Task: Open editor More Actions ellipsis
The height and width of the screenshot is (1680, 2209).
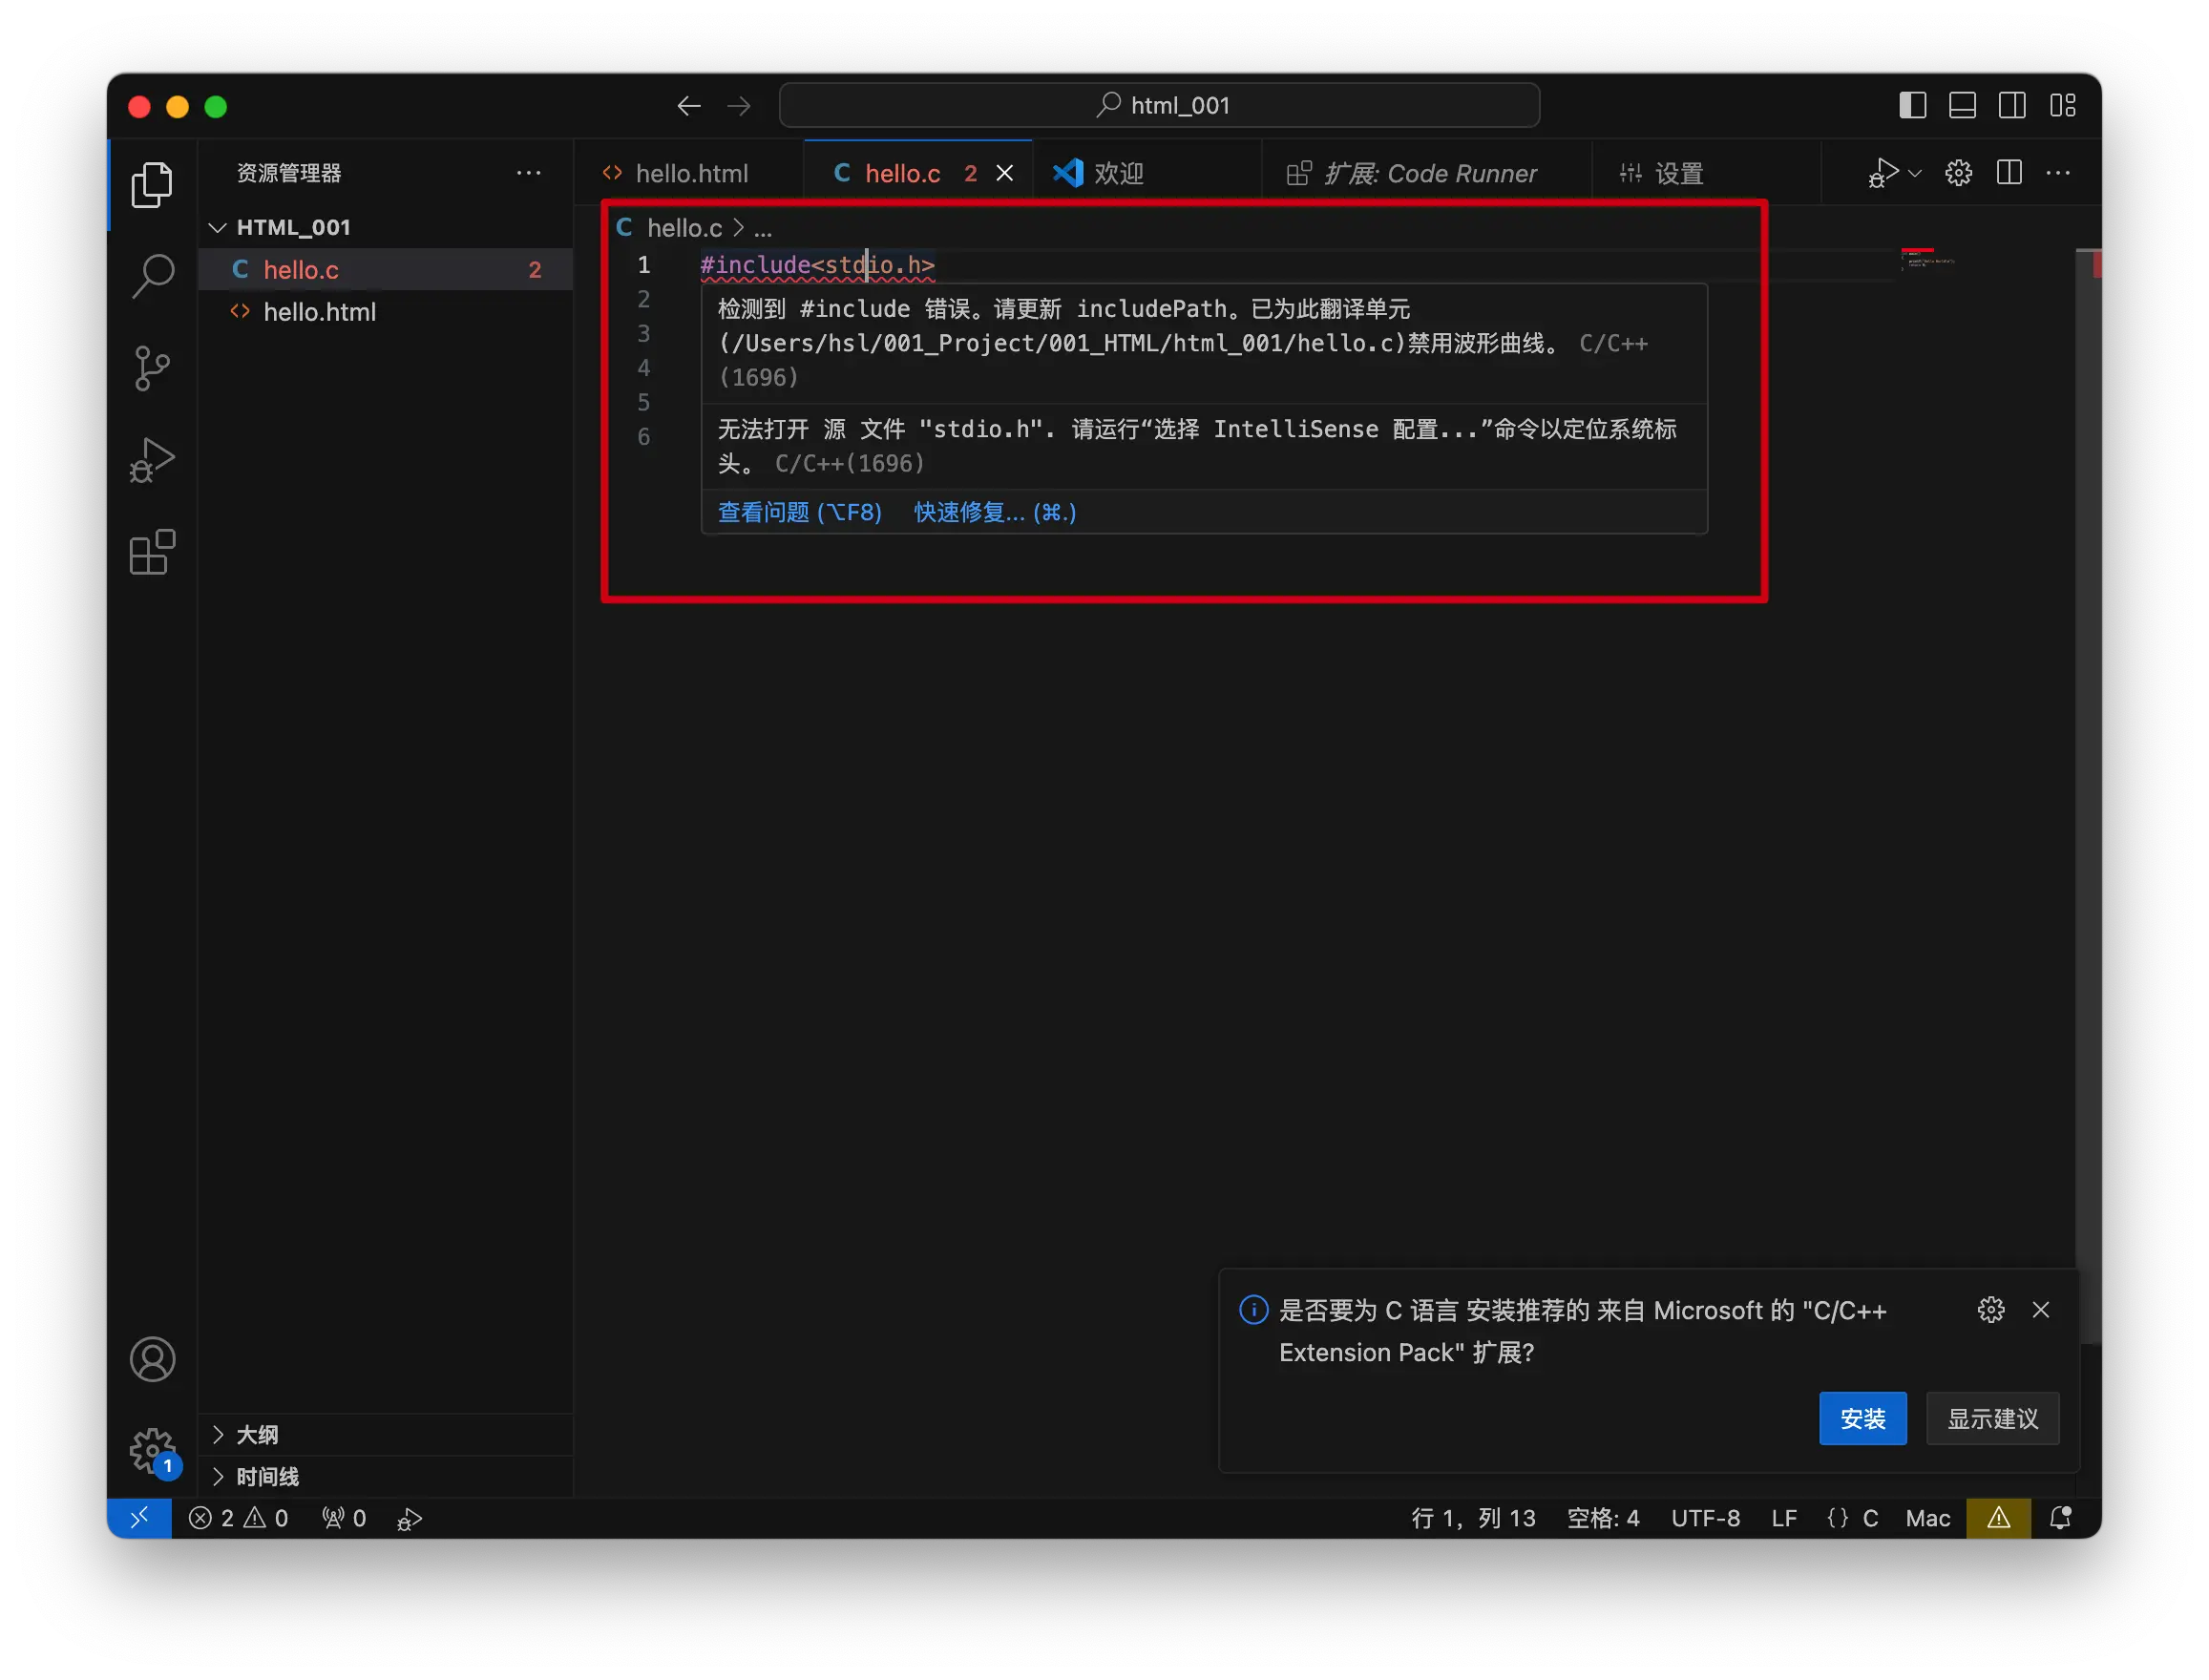Action: pyautogui.click(x=2058, y=173)
